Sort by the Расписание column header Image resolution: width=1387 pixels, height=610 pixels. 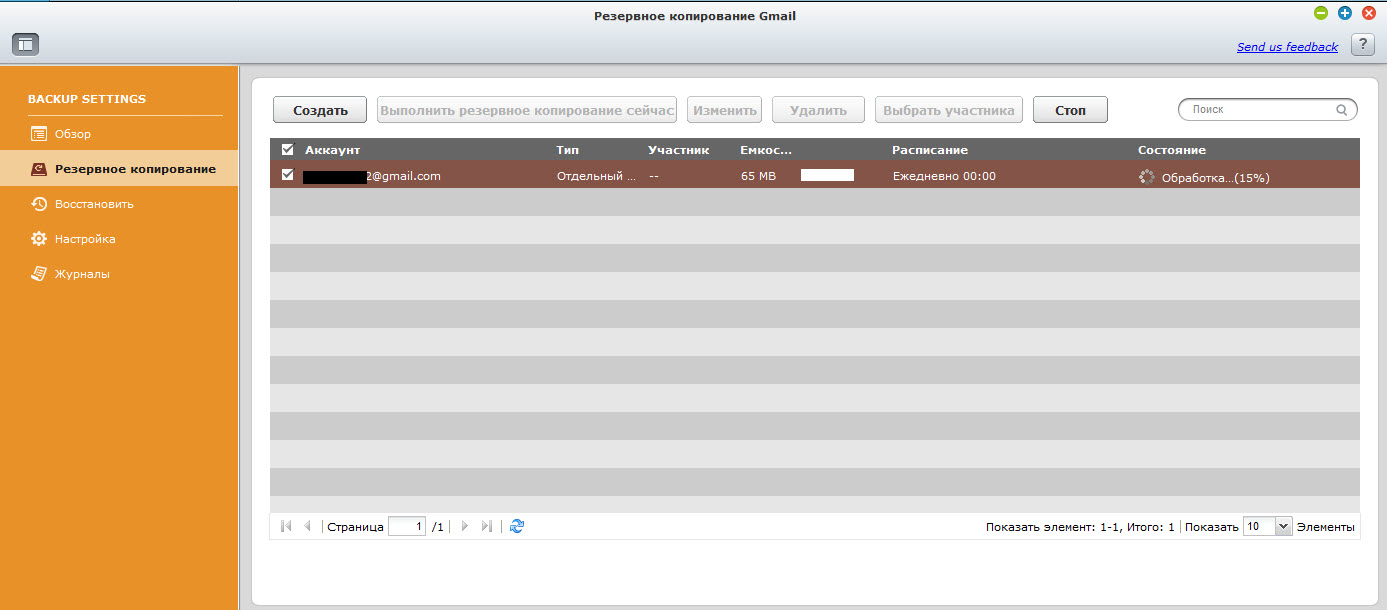click(x=930, y=150)
